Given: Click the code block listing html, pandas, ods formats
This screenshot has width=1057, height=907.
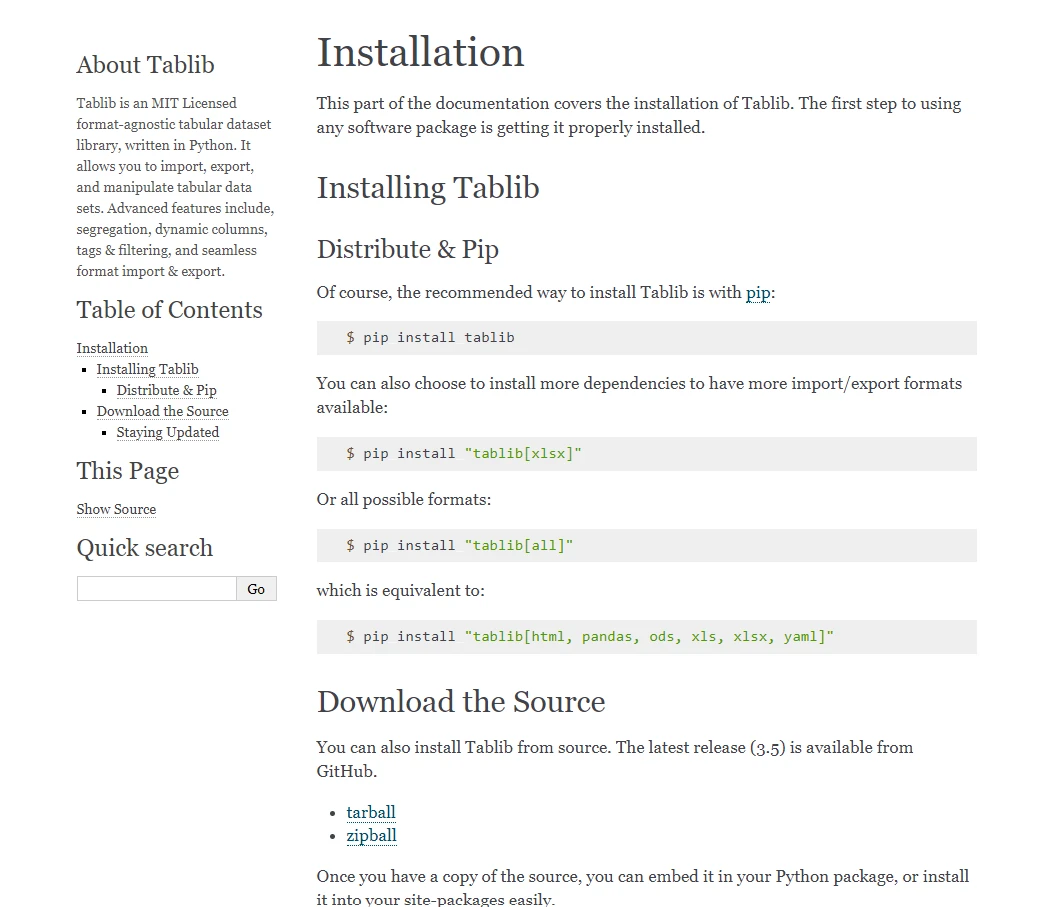Looking at the screenshot, I should point(646,637).
